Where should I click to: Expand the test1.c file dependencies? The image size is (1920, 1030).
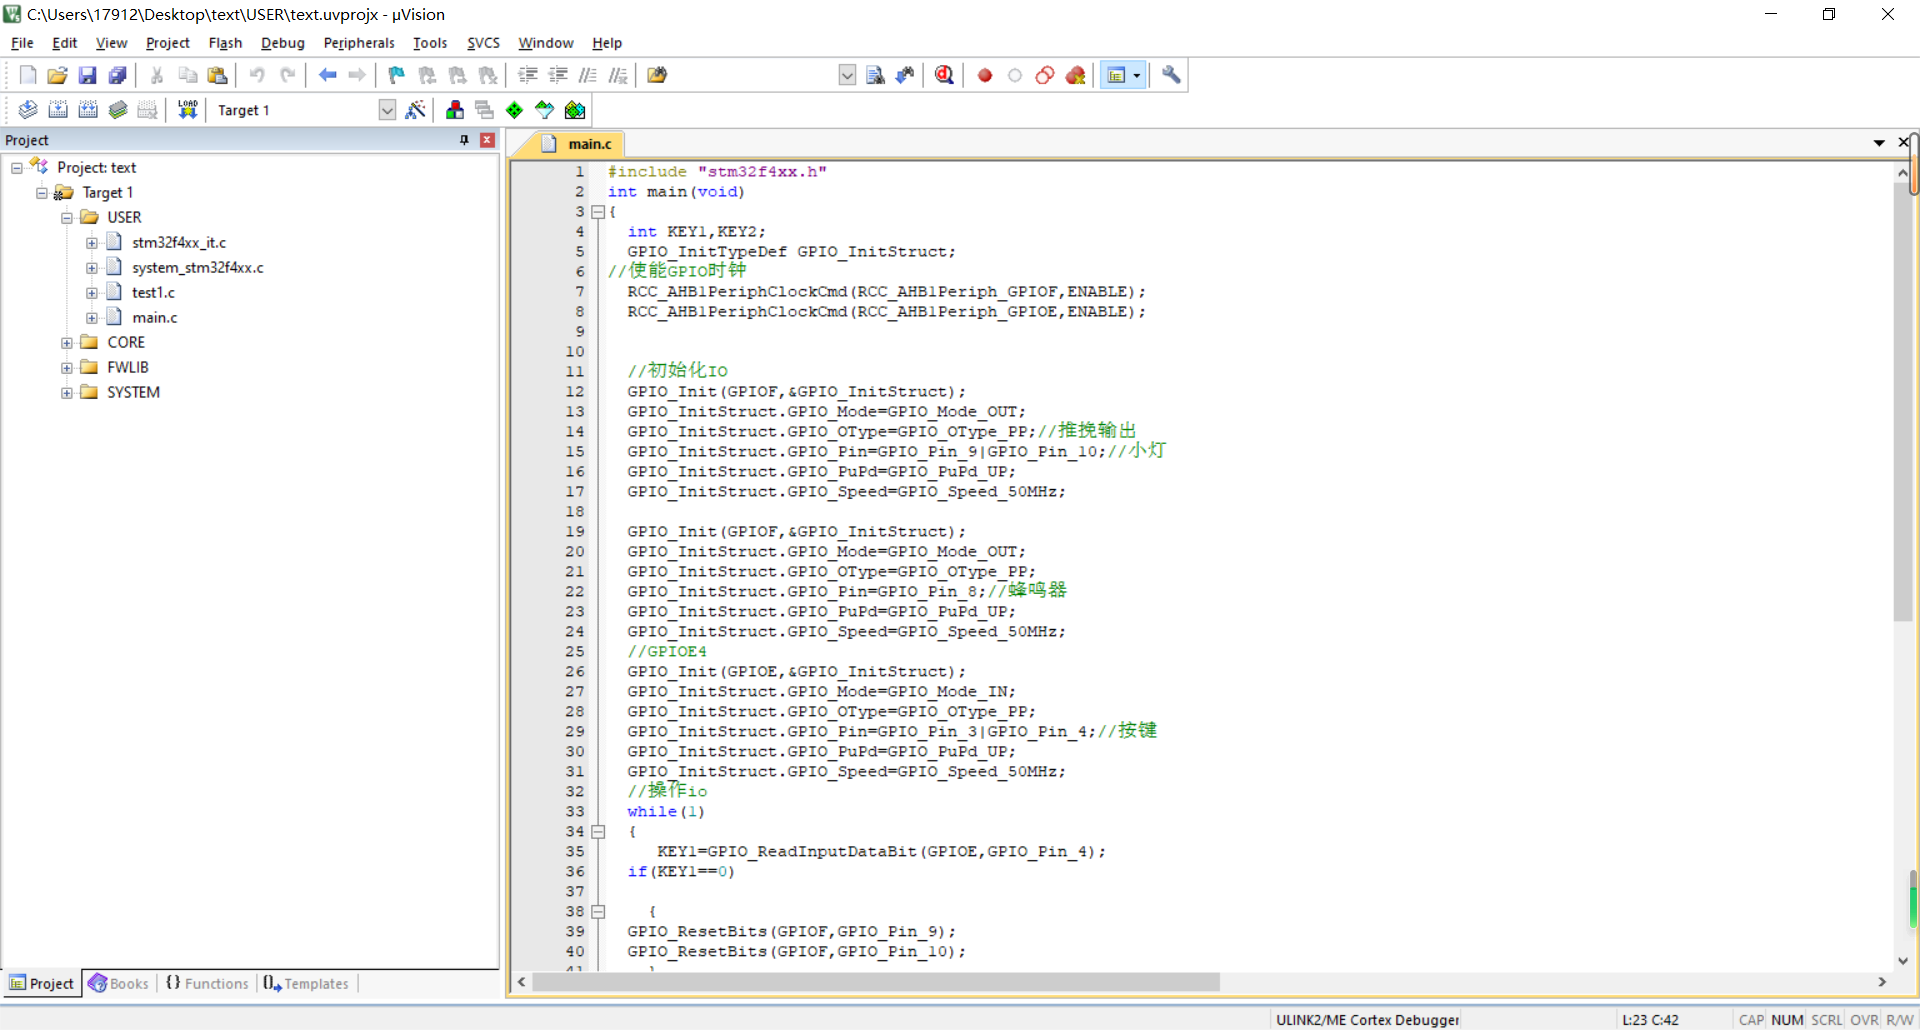[92, 293]
